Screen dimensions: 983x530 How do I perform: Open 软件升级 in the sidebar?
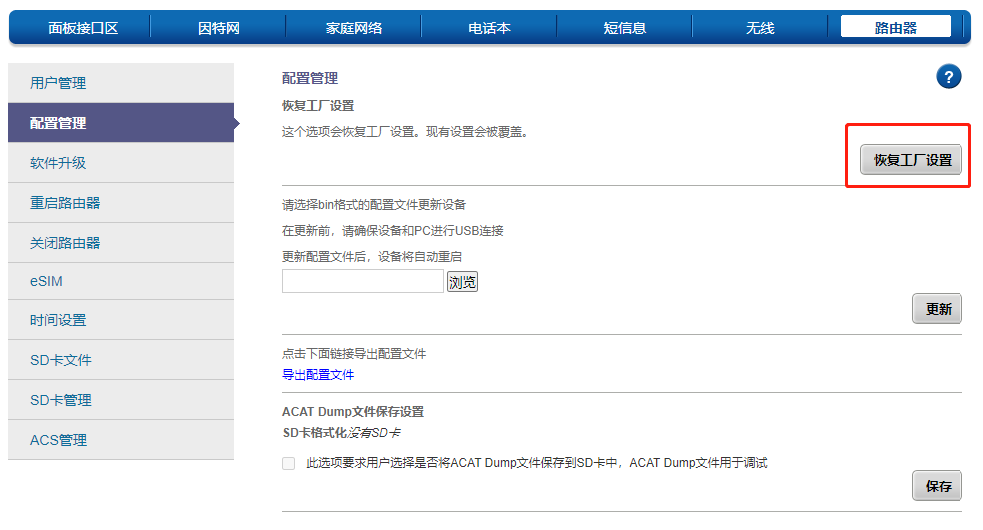(121, 163)
